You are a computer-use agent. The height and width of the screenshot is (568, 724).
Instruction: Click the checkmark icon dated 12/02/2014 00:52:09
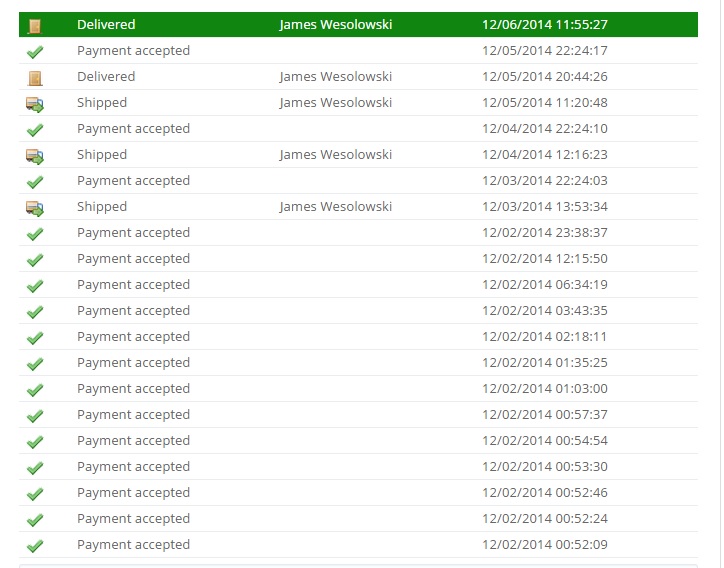35,546
